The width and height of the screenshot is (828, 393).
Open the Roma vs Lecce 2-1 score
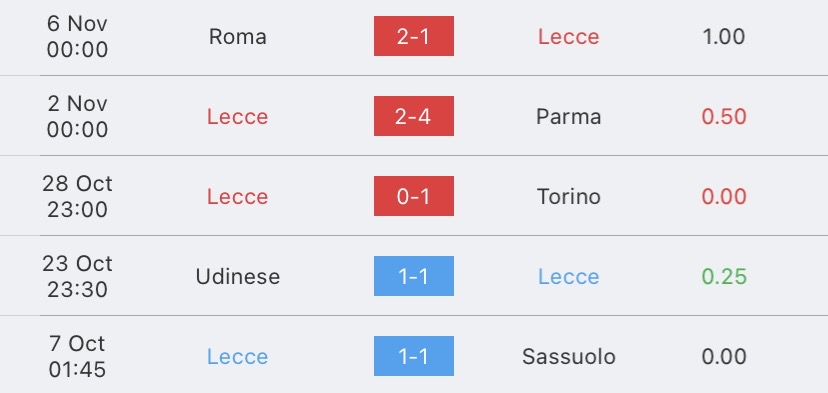pyautogui.click(x=413, y=36)
